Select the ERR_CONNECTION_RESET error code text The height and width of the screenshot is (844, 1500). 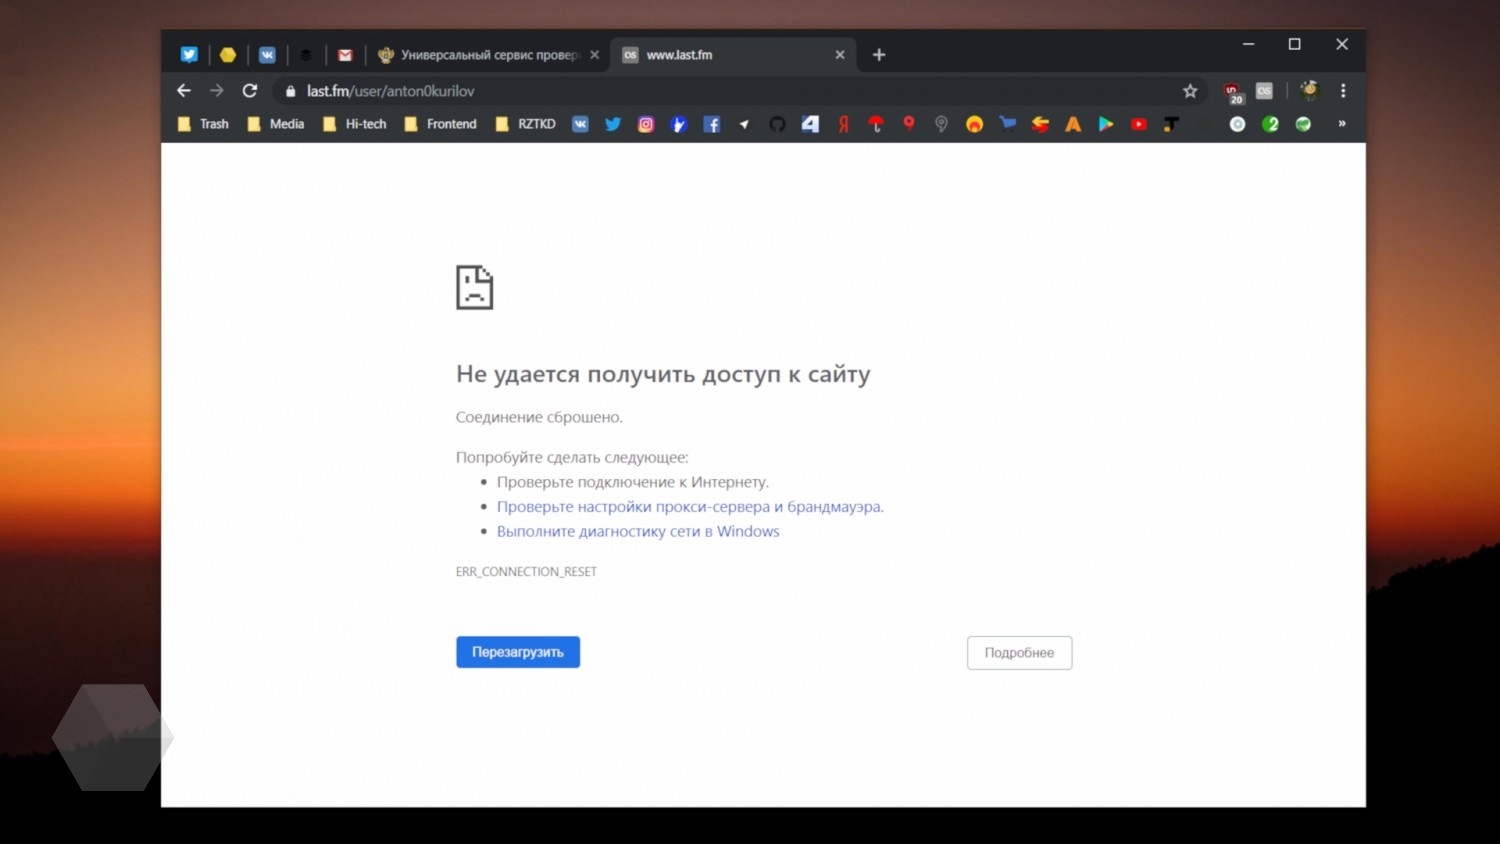(x=526, y=572)
